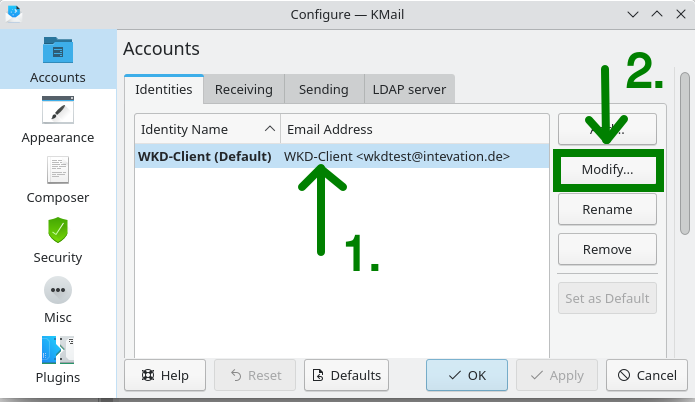
Task: Click the KMail app icon in title bar
Action: 14,14
